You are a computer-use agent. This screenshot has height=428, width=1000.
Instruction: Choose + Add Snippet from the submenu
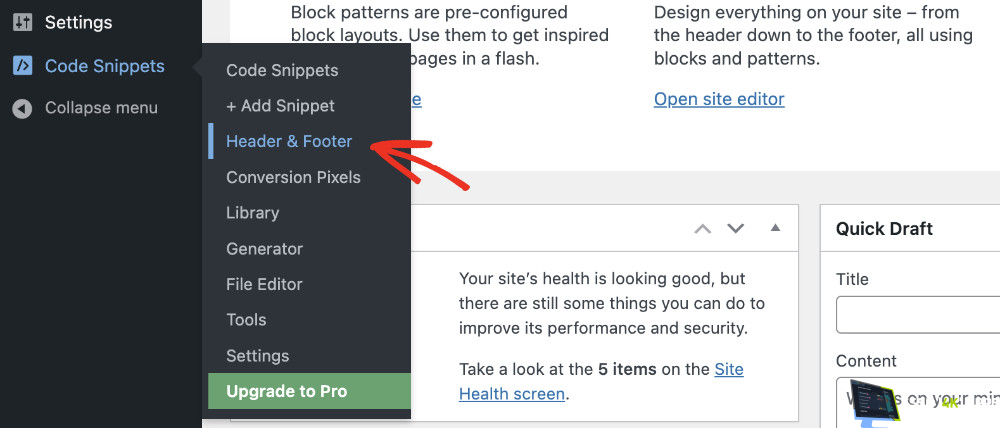(x=280, y=106)
